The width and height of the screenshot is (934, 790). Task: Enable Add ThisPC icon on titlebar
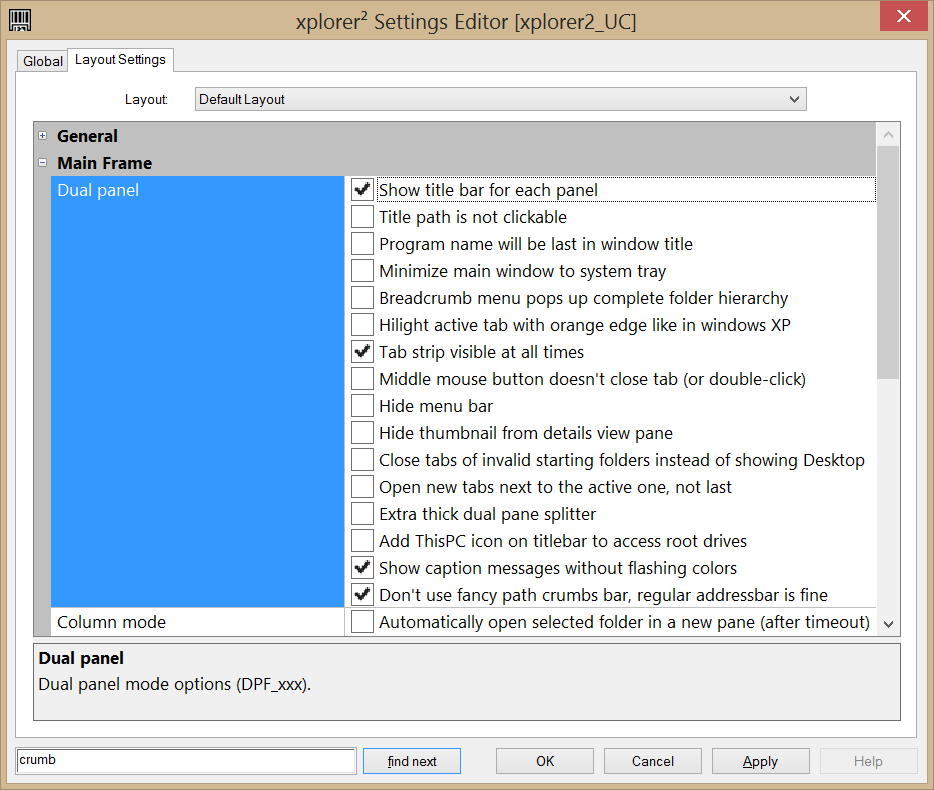pos(362,541)
